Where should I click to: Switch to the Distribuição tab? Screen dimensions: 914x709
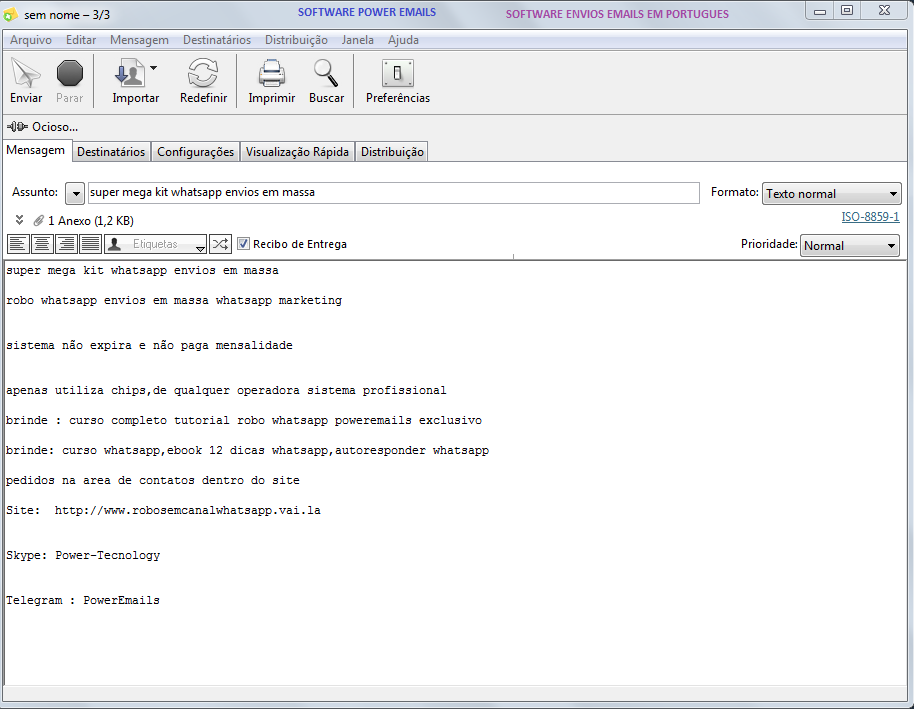click(392, 152)
